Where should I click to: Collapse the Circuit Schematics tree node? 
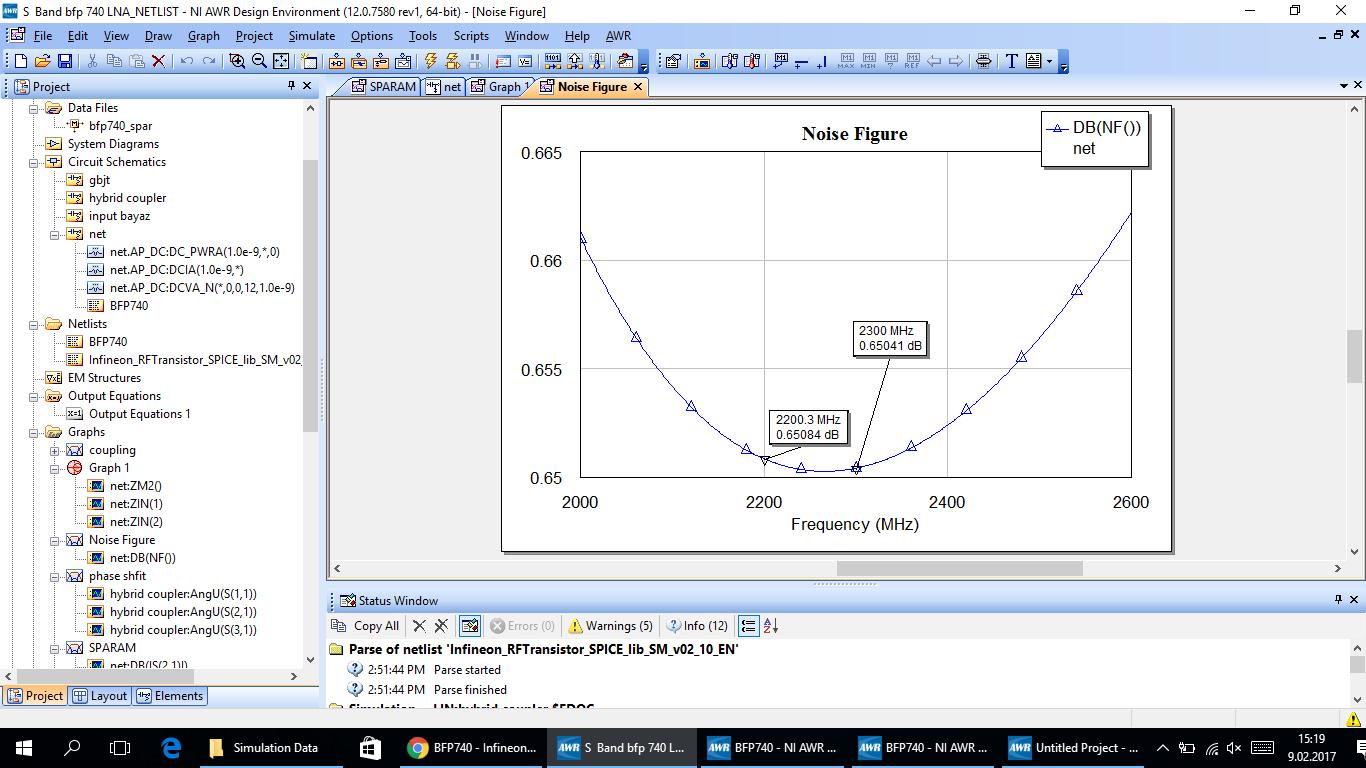[x=33, y=162]
